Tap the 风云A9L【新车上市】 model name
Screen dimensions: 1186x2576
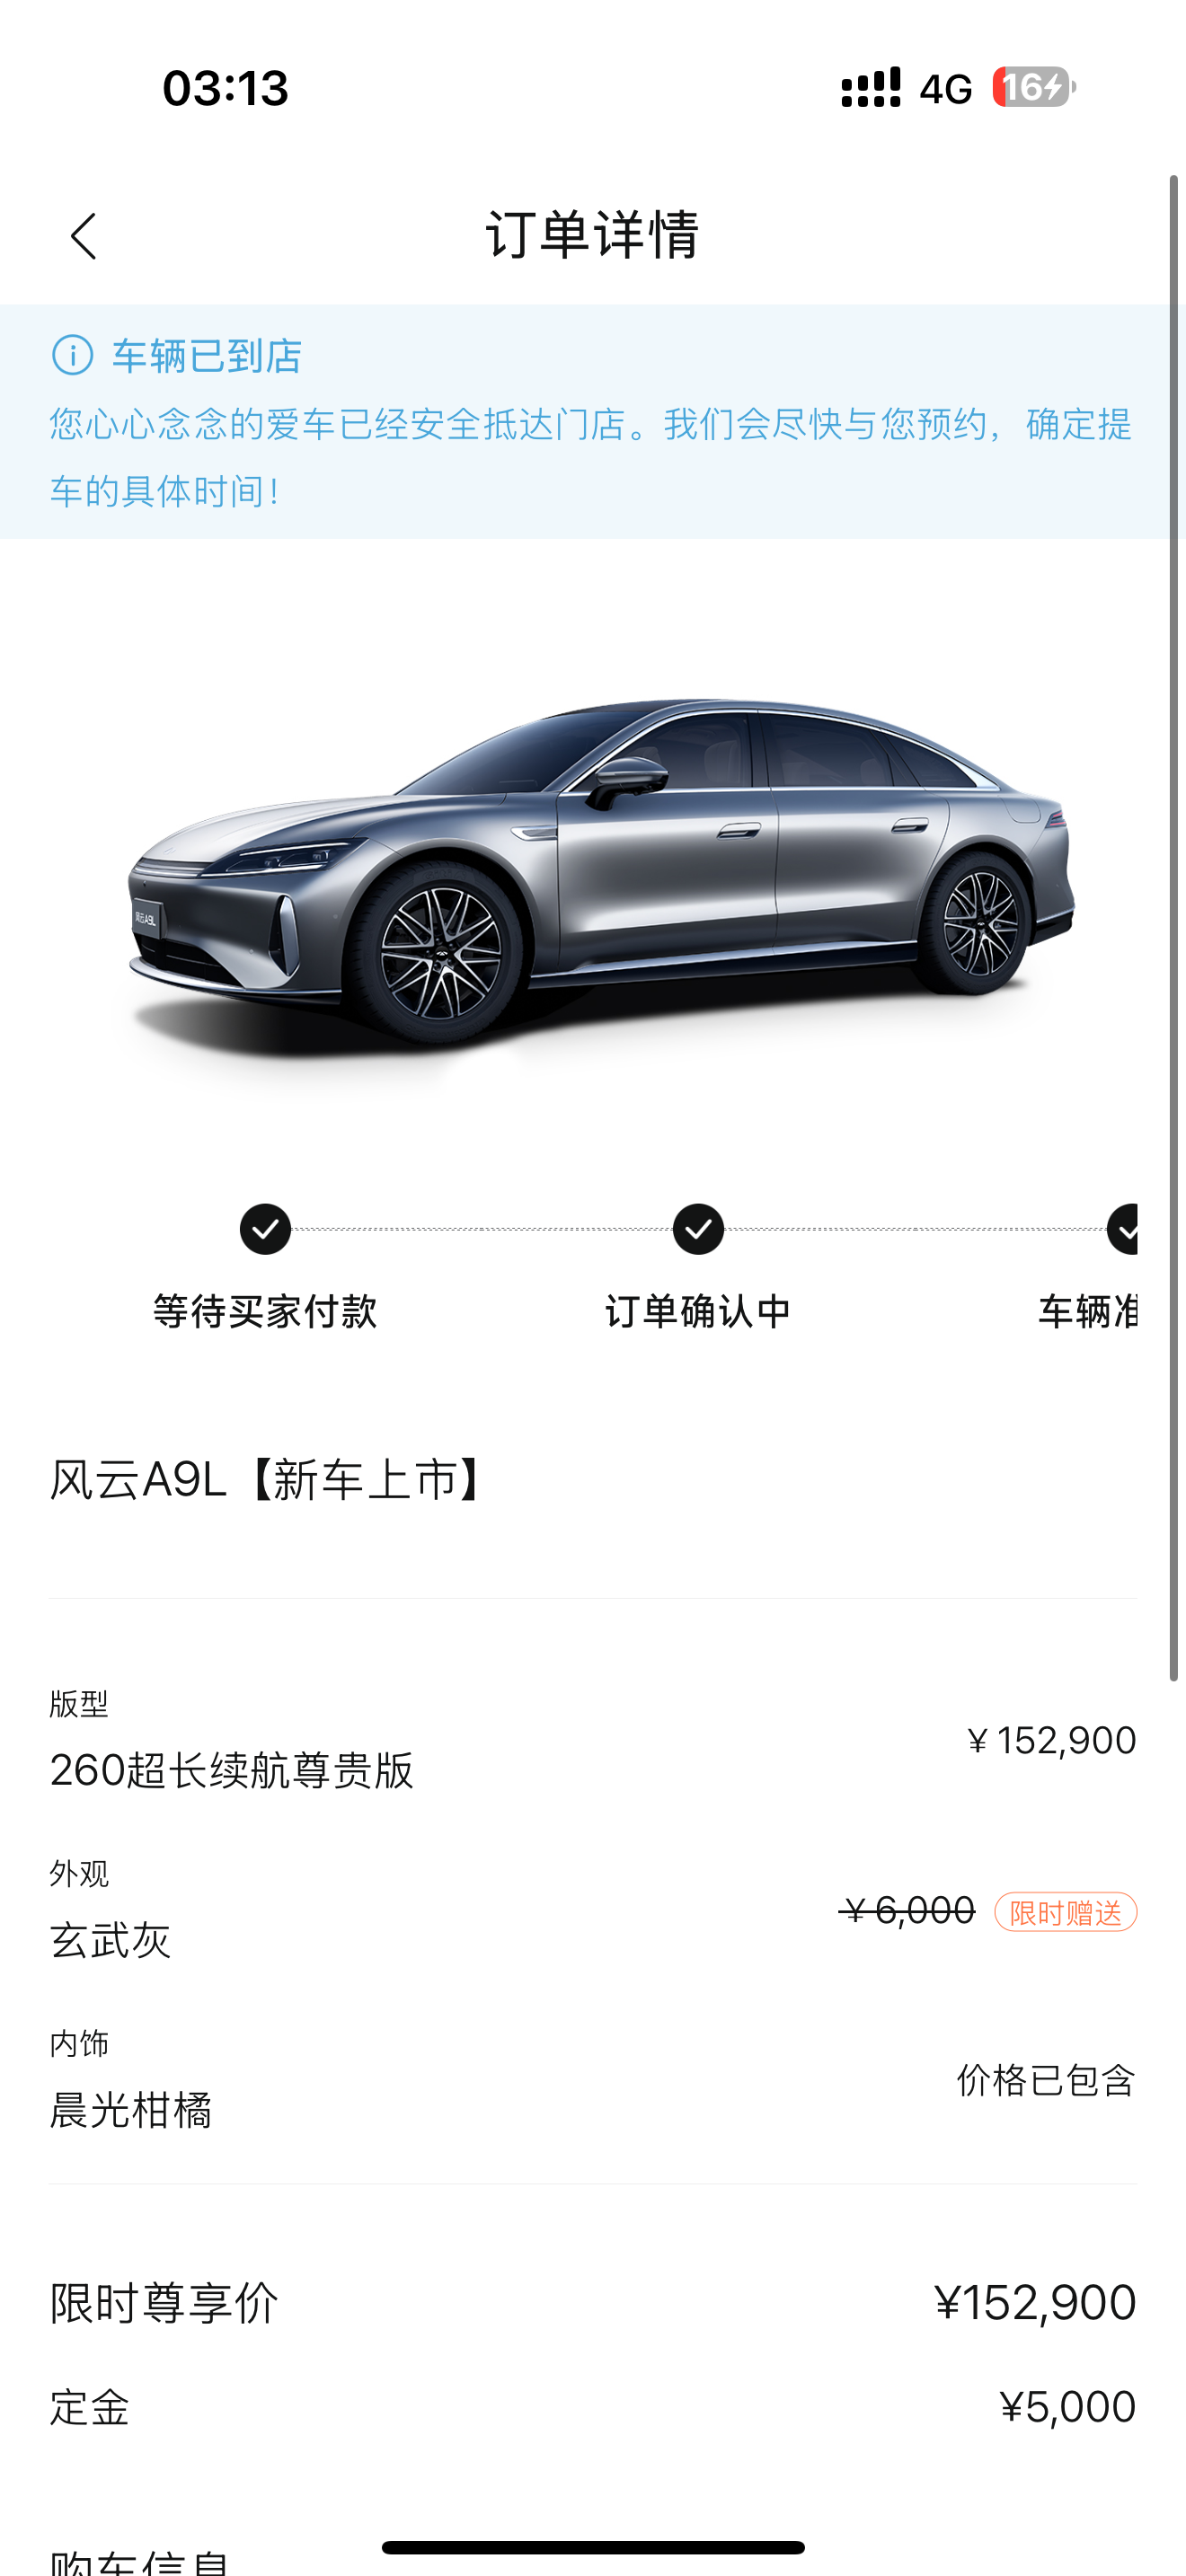coord(269,1480)
